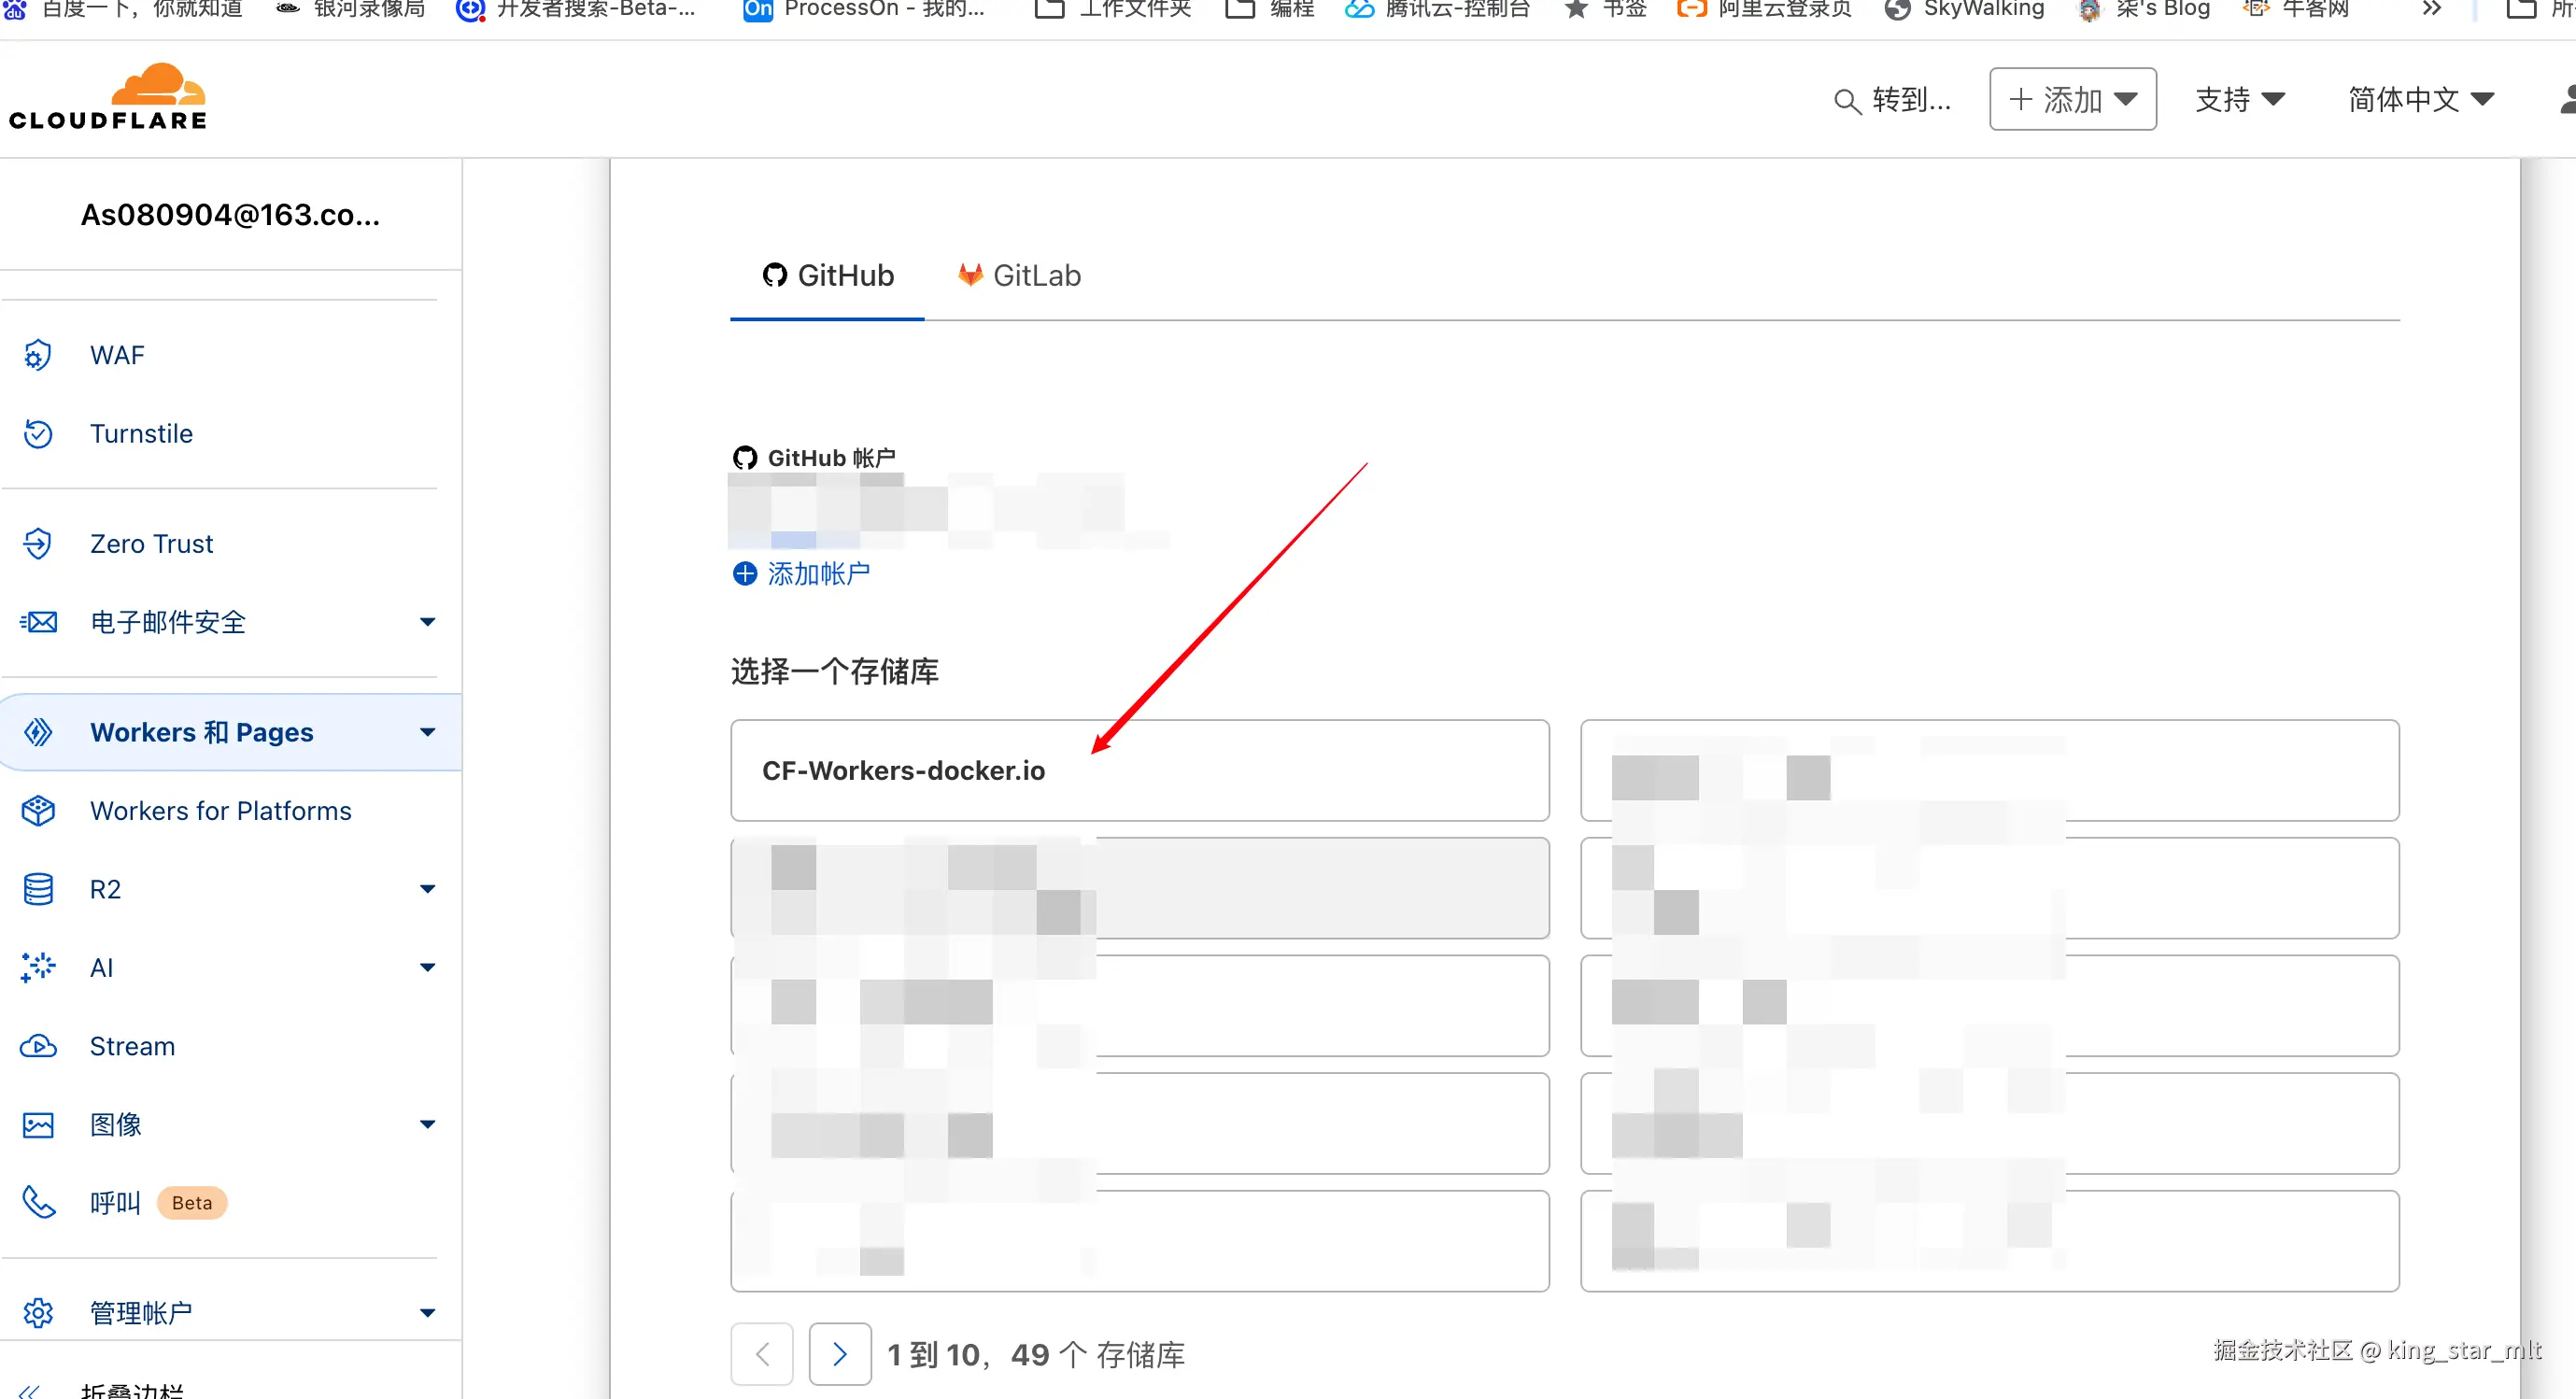Image resolution: width=2576 pixels, height=1399 pixels.
Task: Click the Cloudflare logo
Action: tap(107, 97)
